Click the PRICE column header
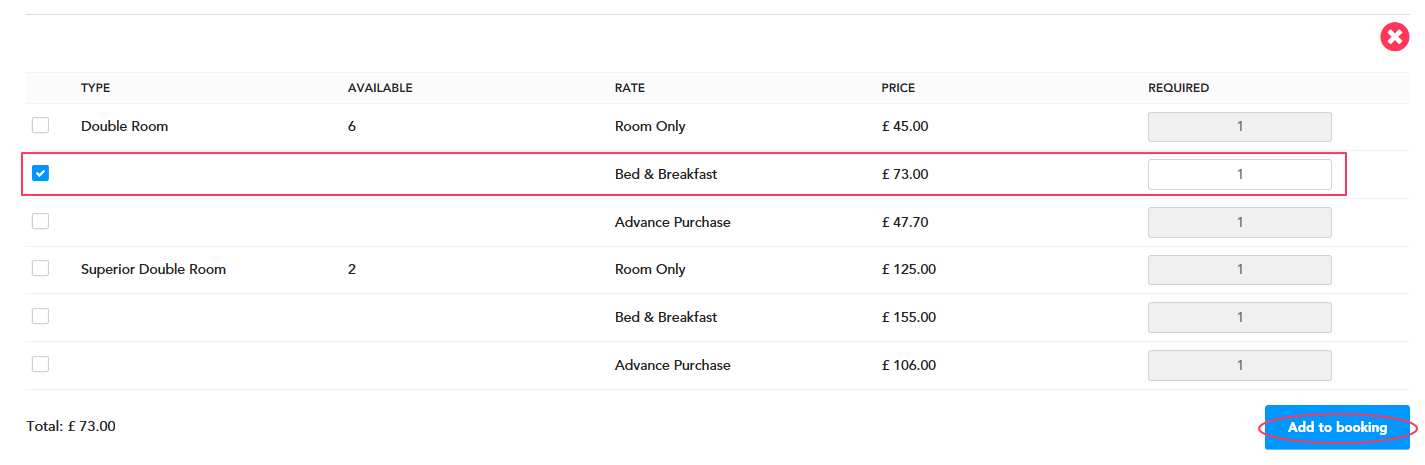The image size is (1425, 465). click(898, 88)
